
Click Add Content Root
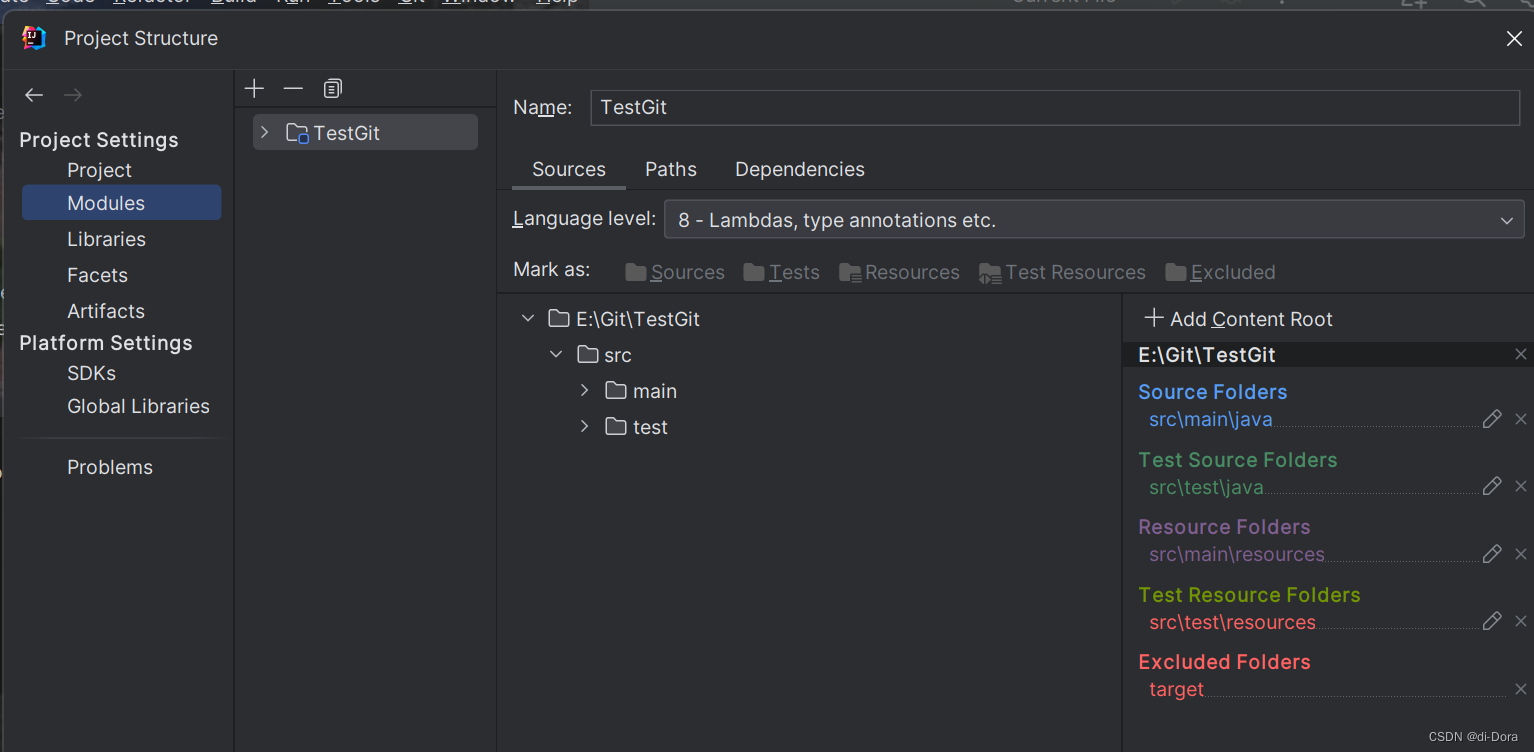point(1239,319)
